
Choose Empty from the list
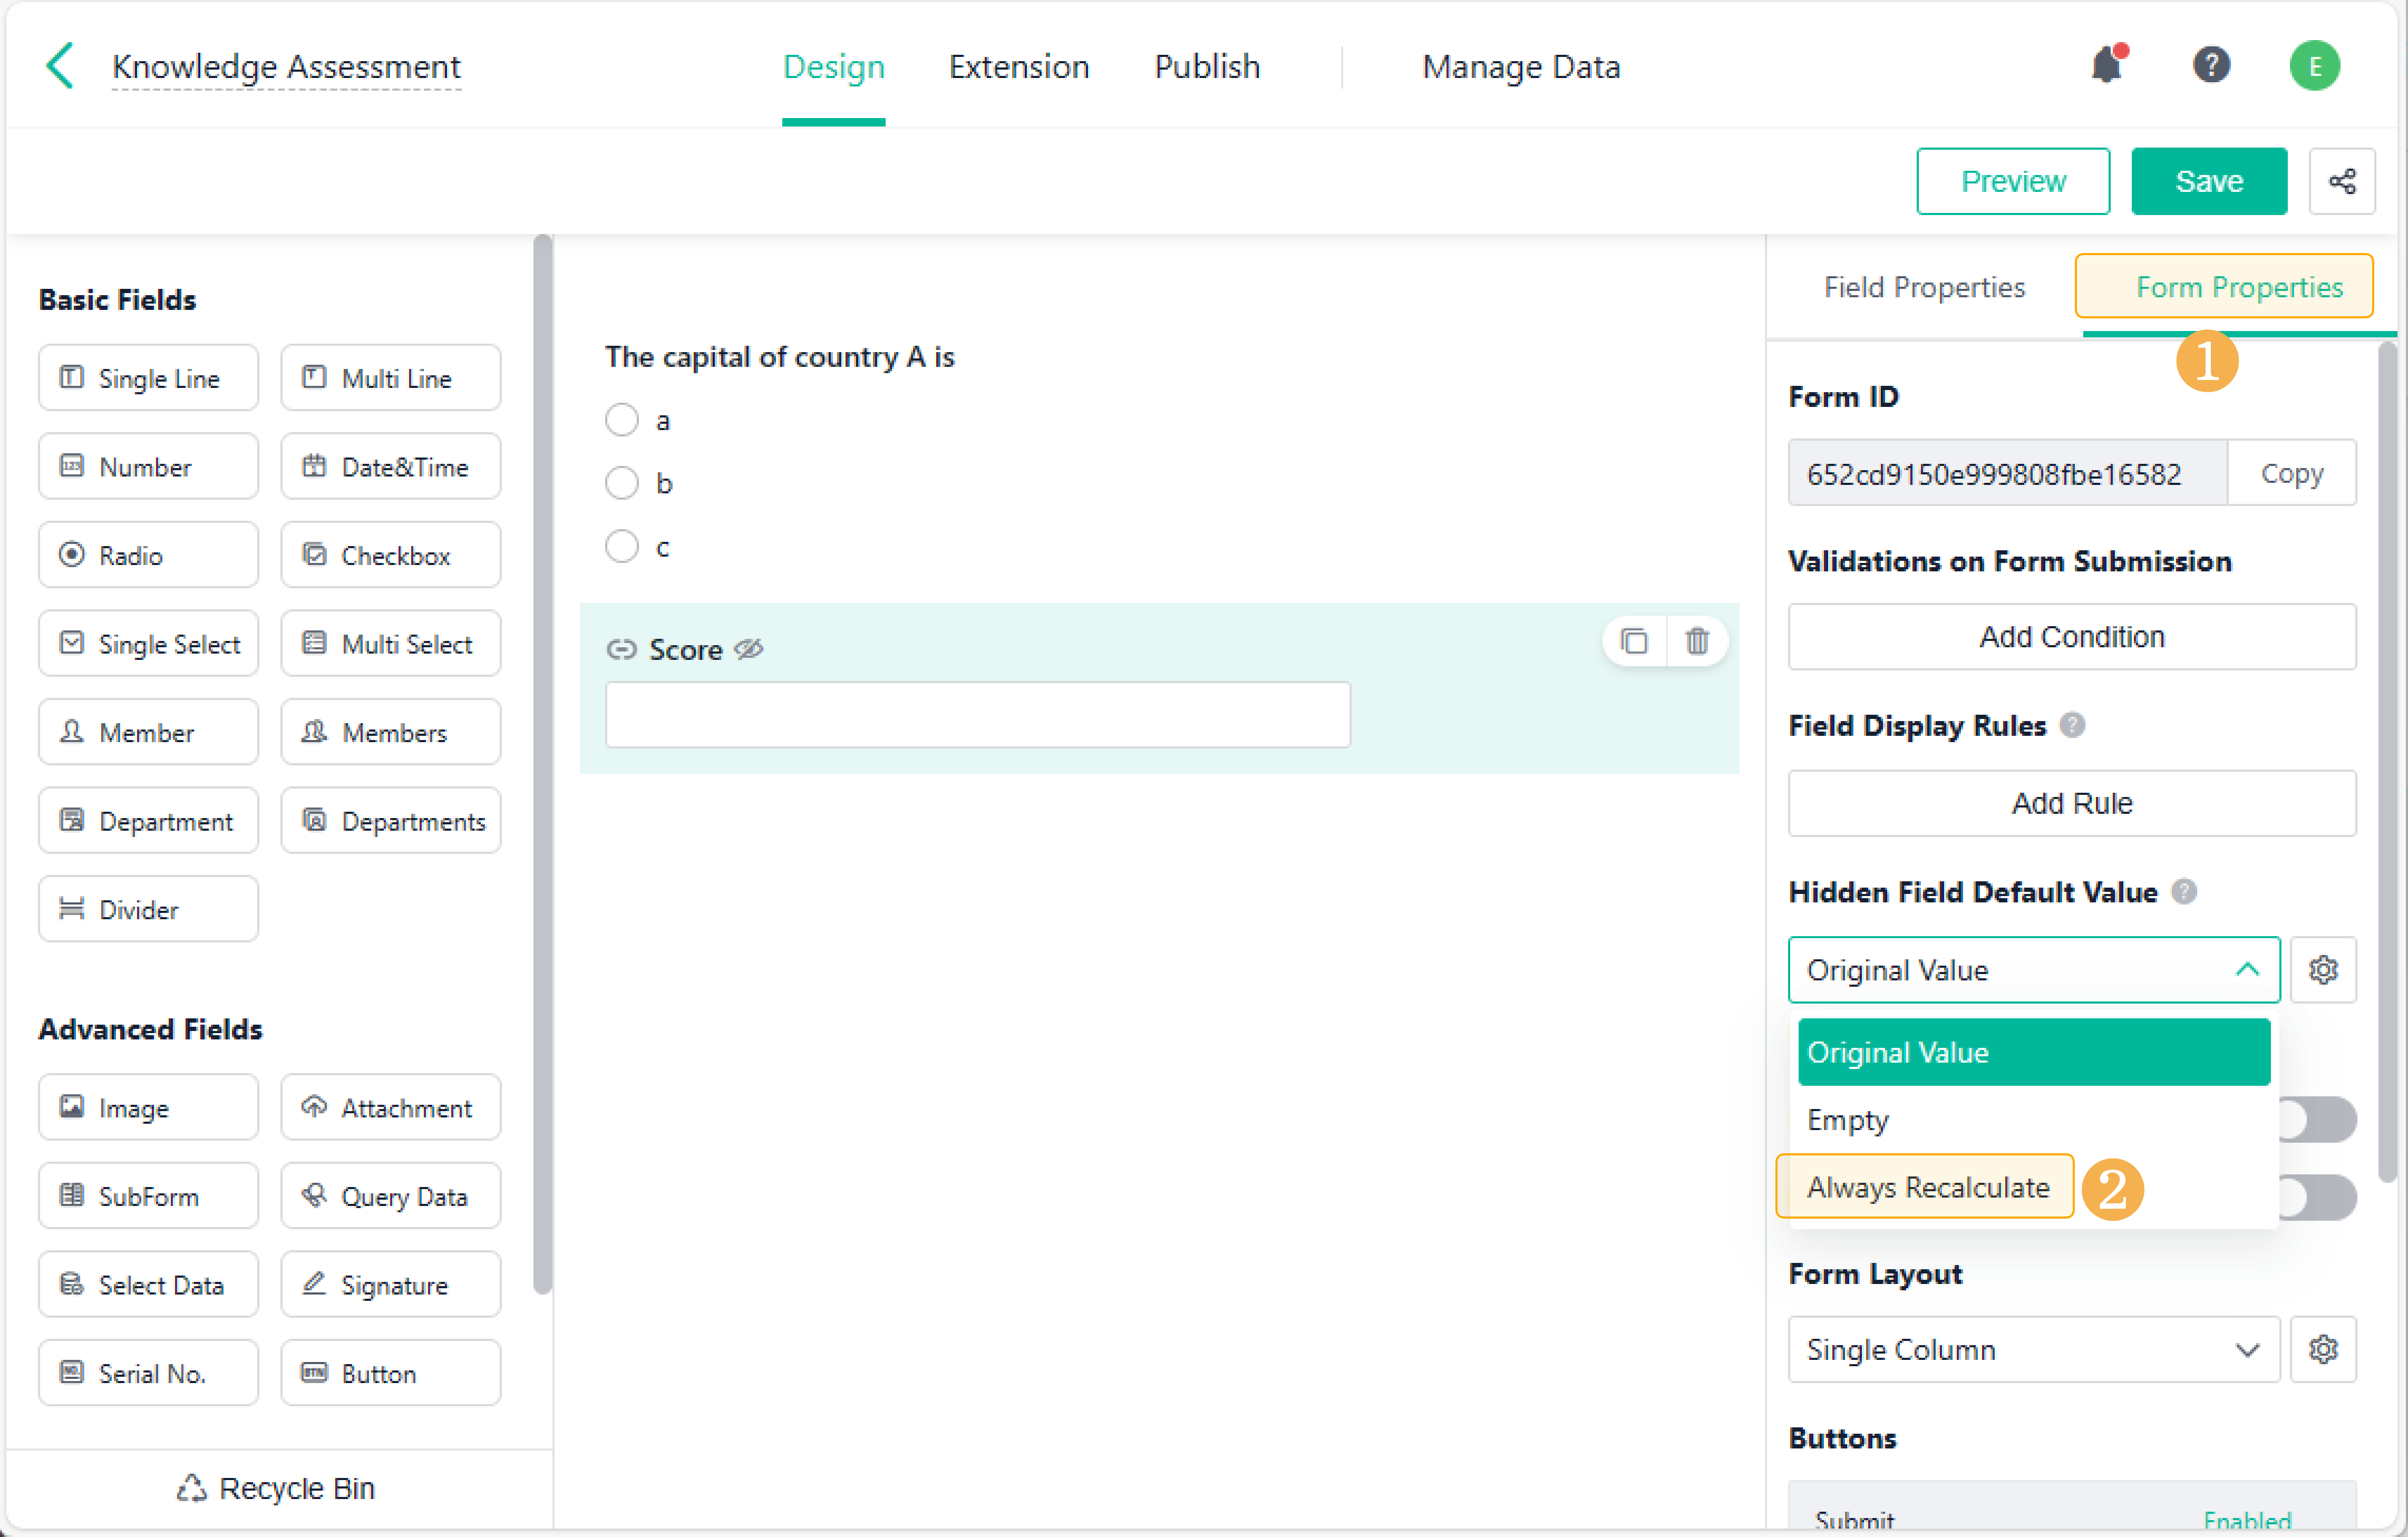tap(2034, 1120)
